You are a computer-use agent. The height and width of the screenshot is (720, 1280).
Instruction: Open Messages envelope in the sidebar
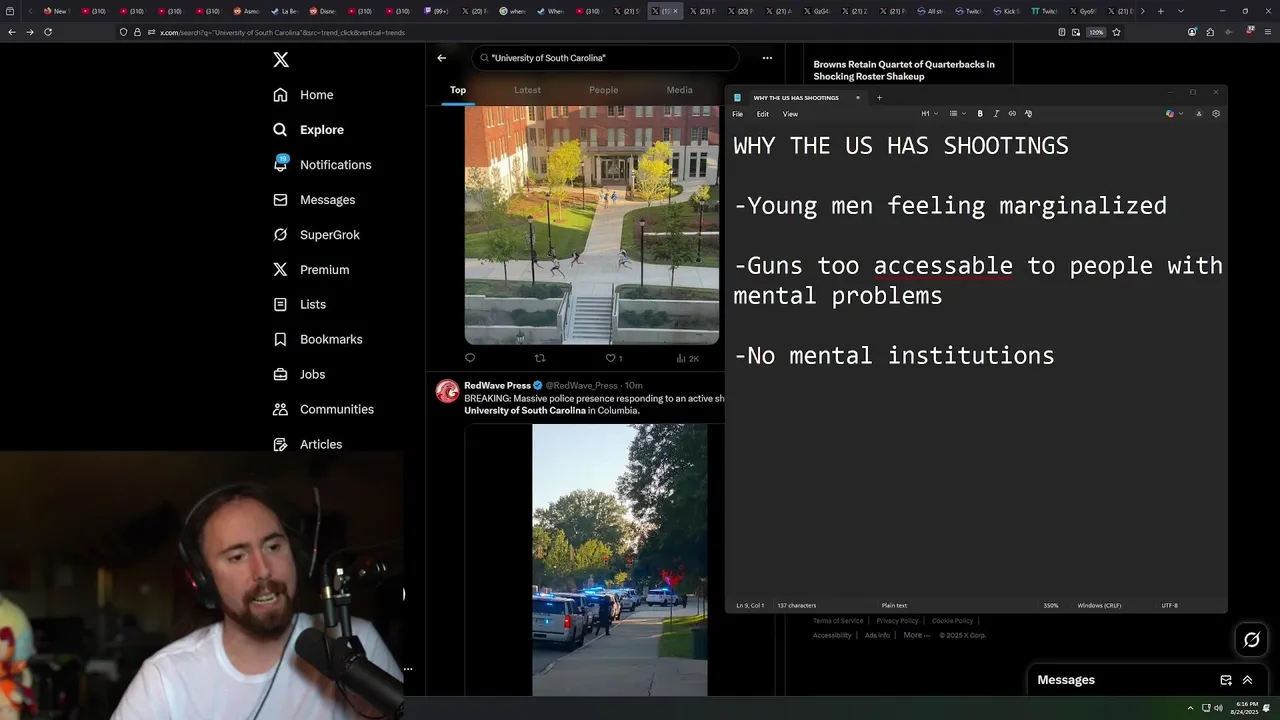(314, 200)
